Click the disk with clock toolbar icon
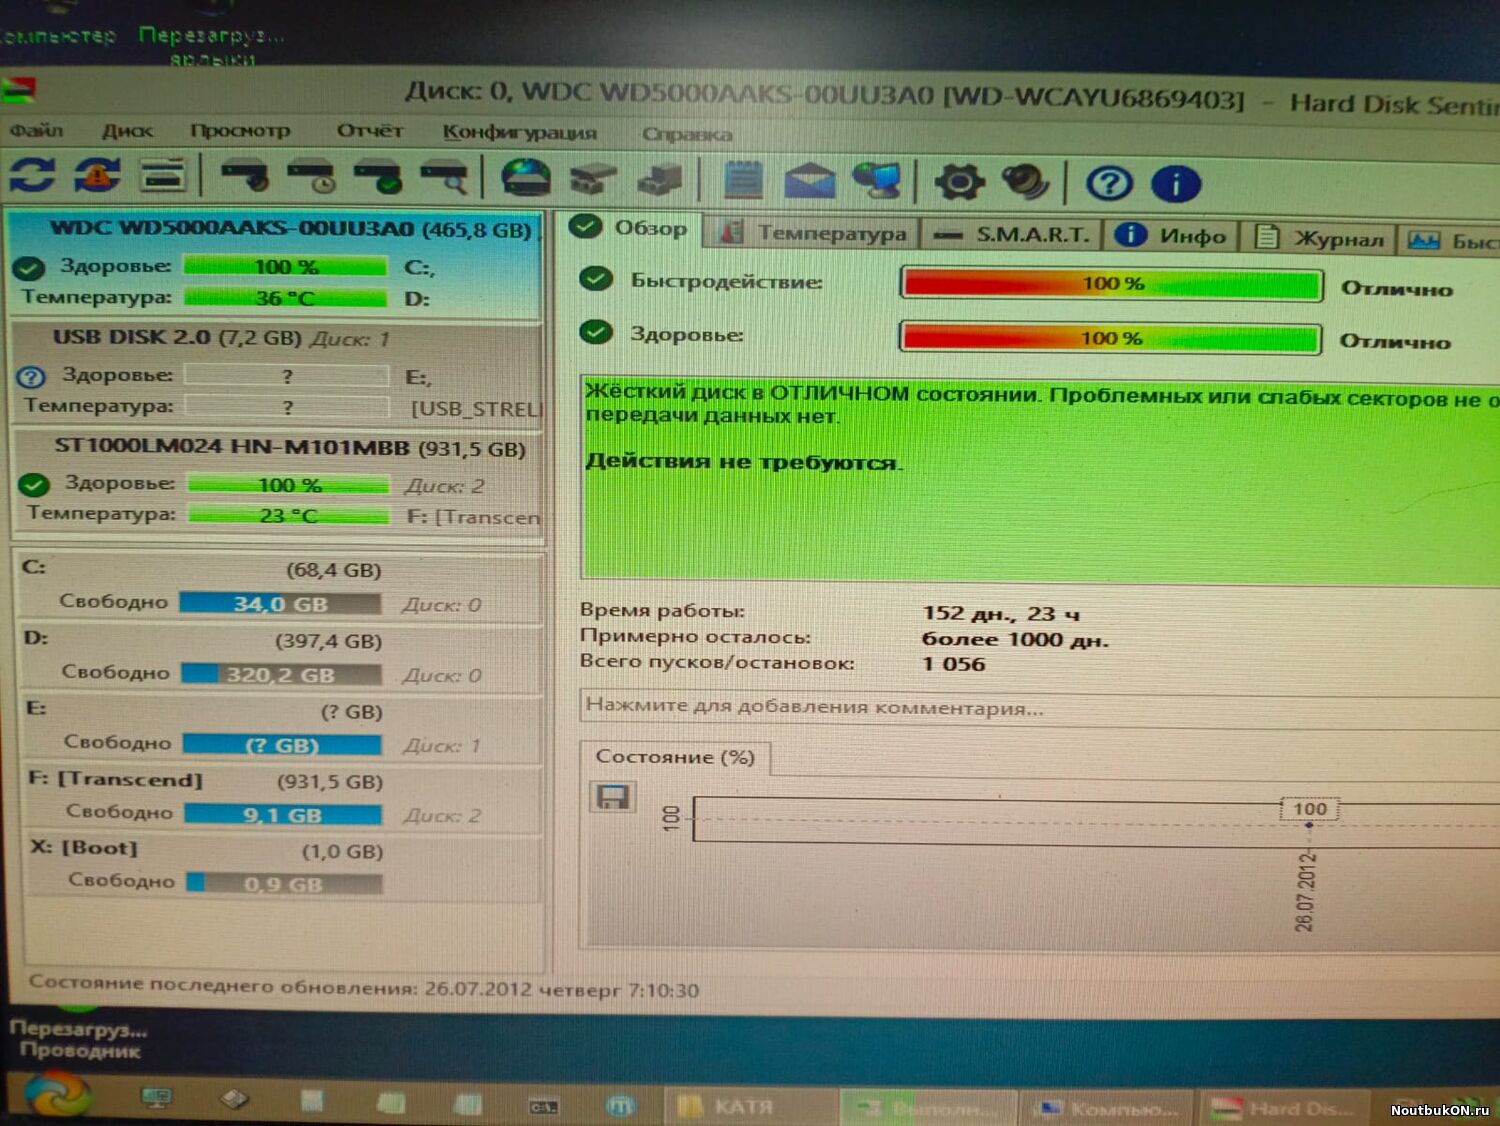Image resolution: width=1500 pixels, height=1126 pixels. (312, 178)
